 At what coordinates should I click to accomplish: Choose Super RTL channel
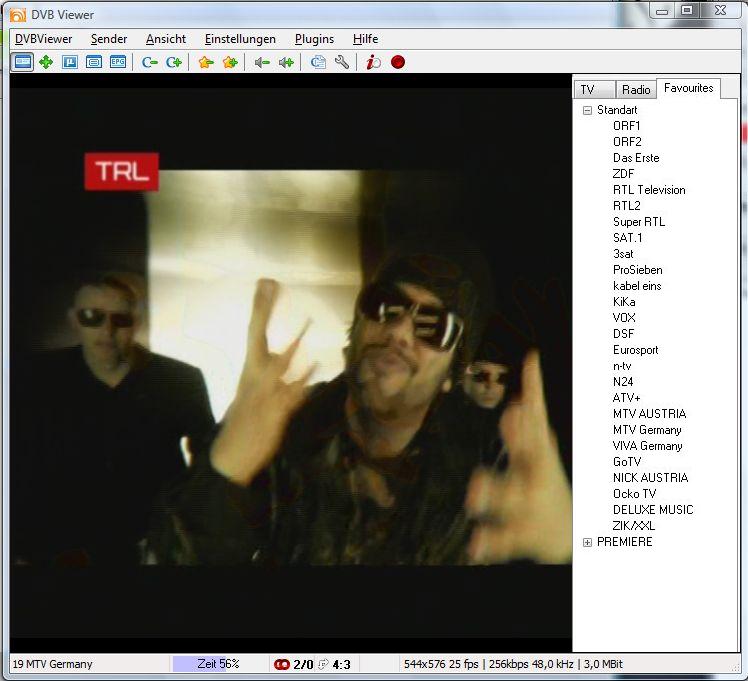[x=639, y=222]
